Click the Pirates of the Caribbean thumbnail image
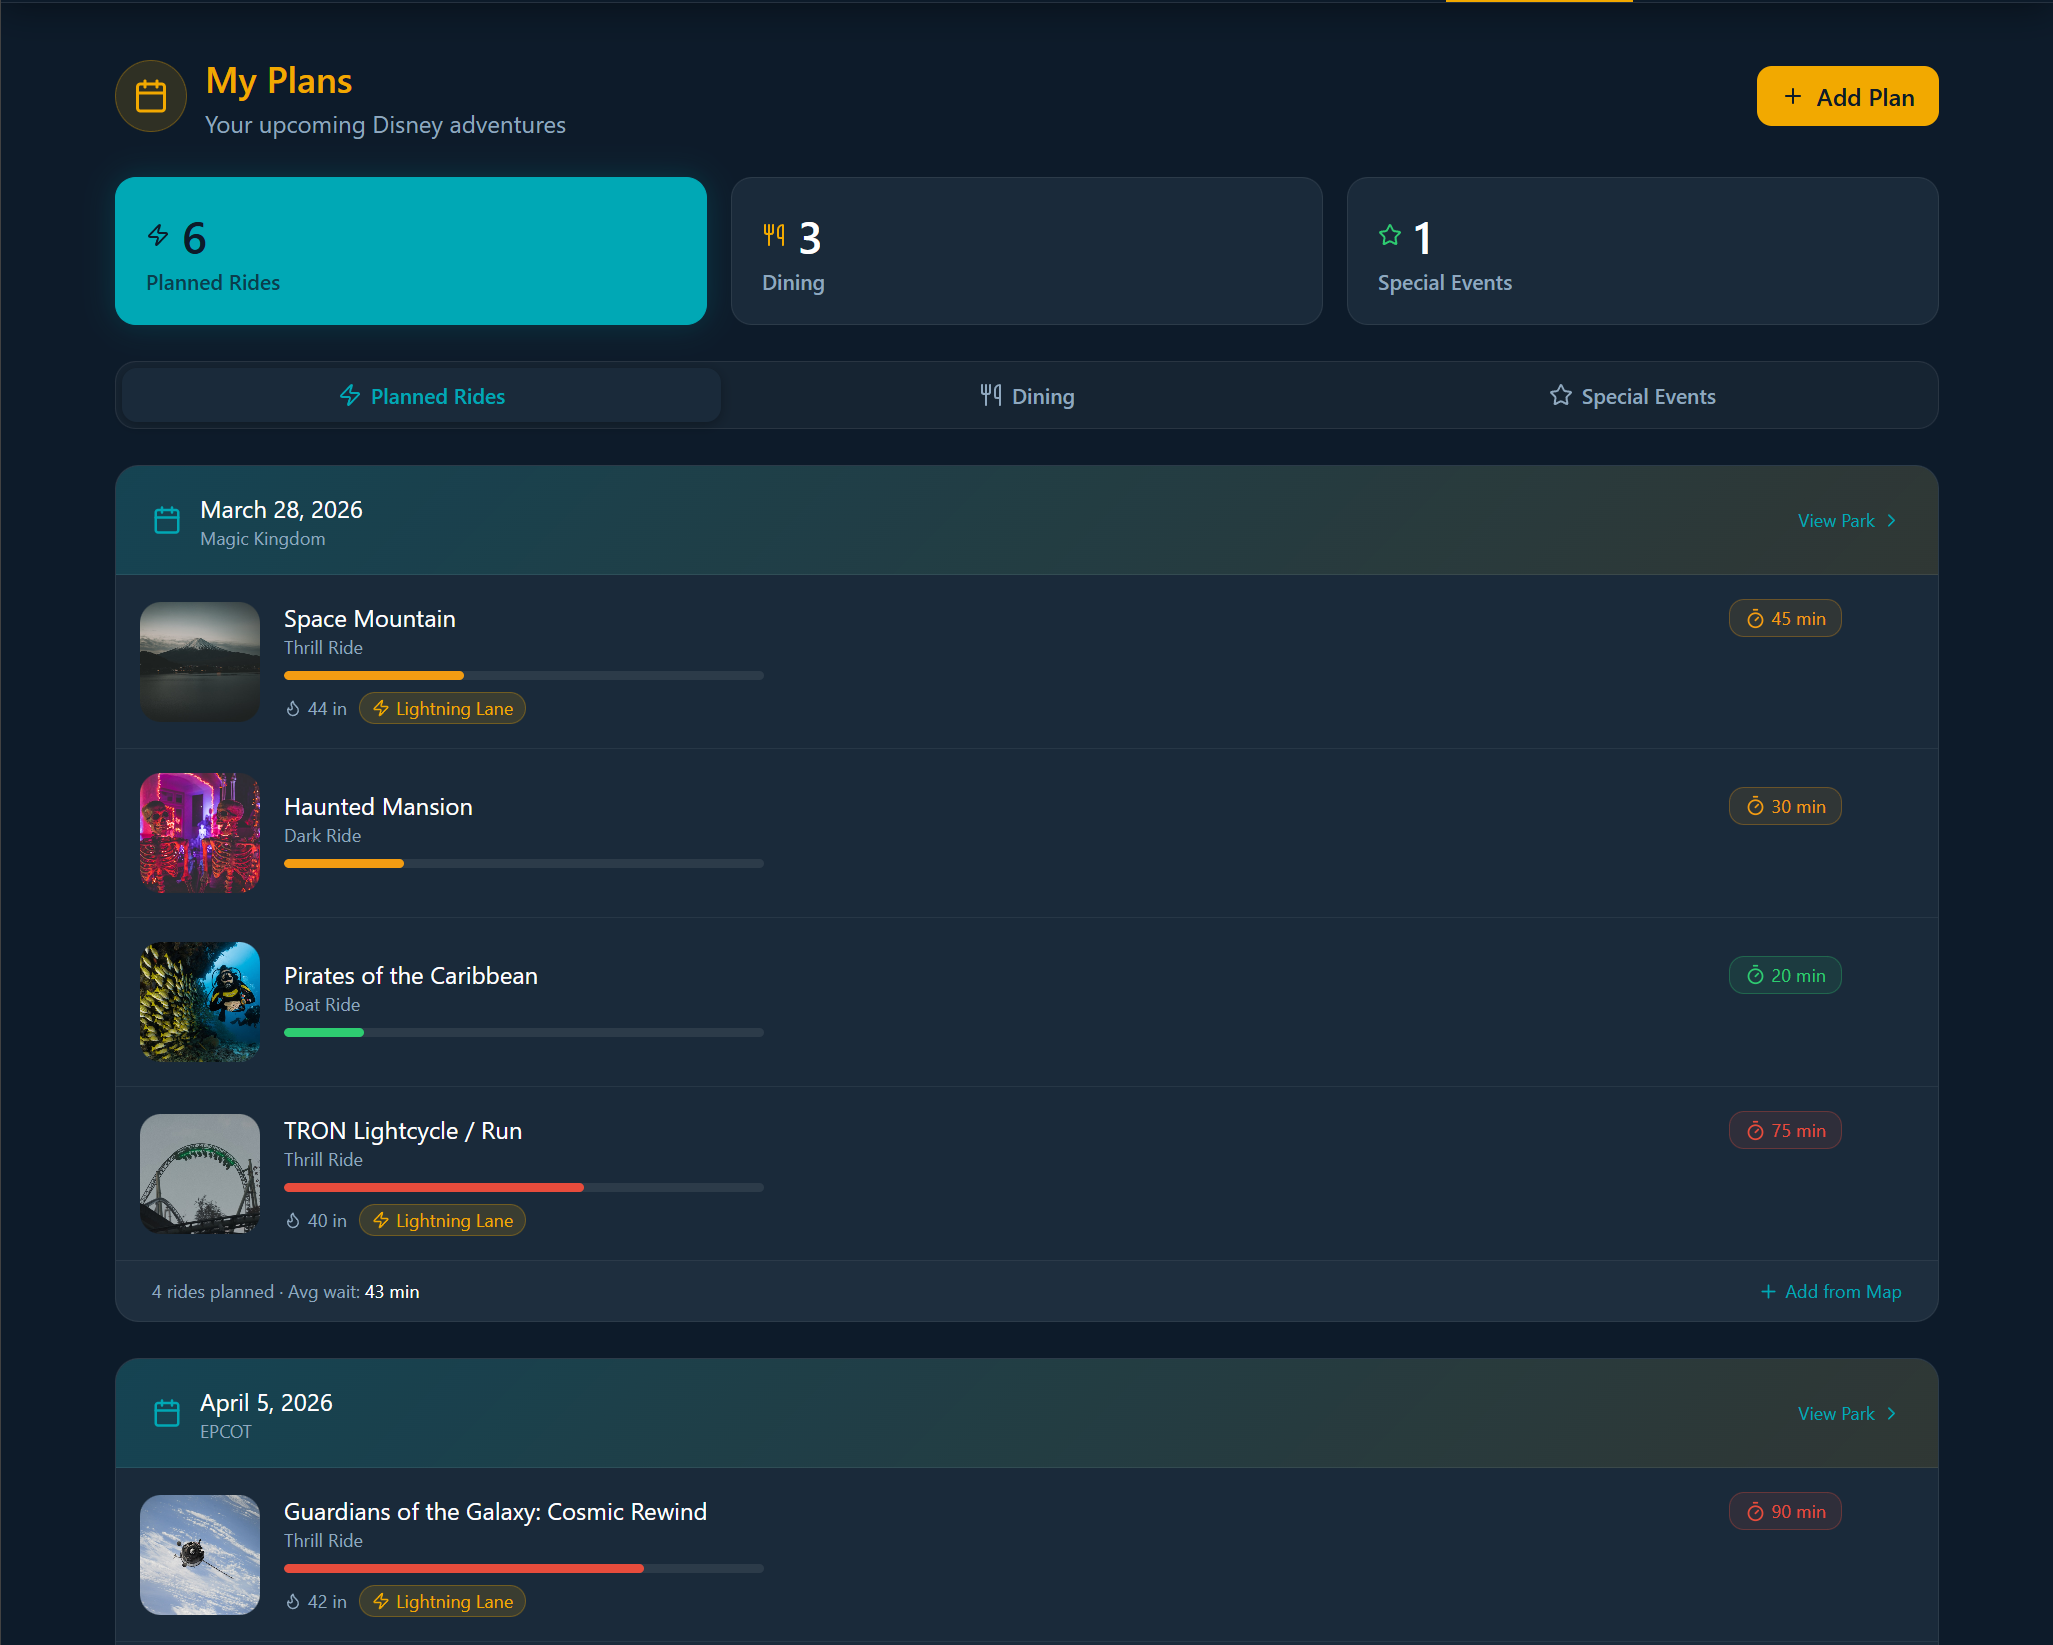This screenshot has width=2053, height=1645. (199, 1001)
